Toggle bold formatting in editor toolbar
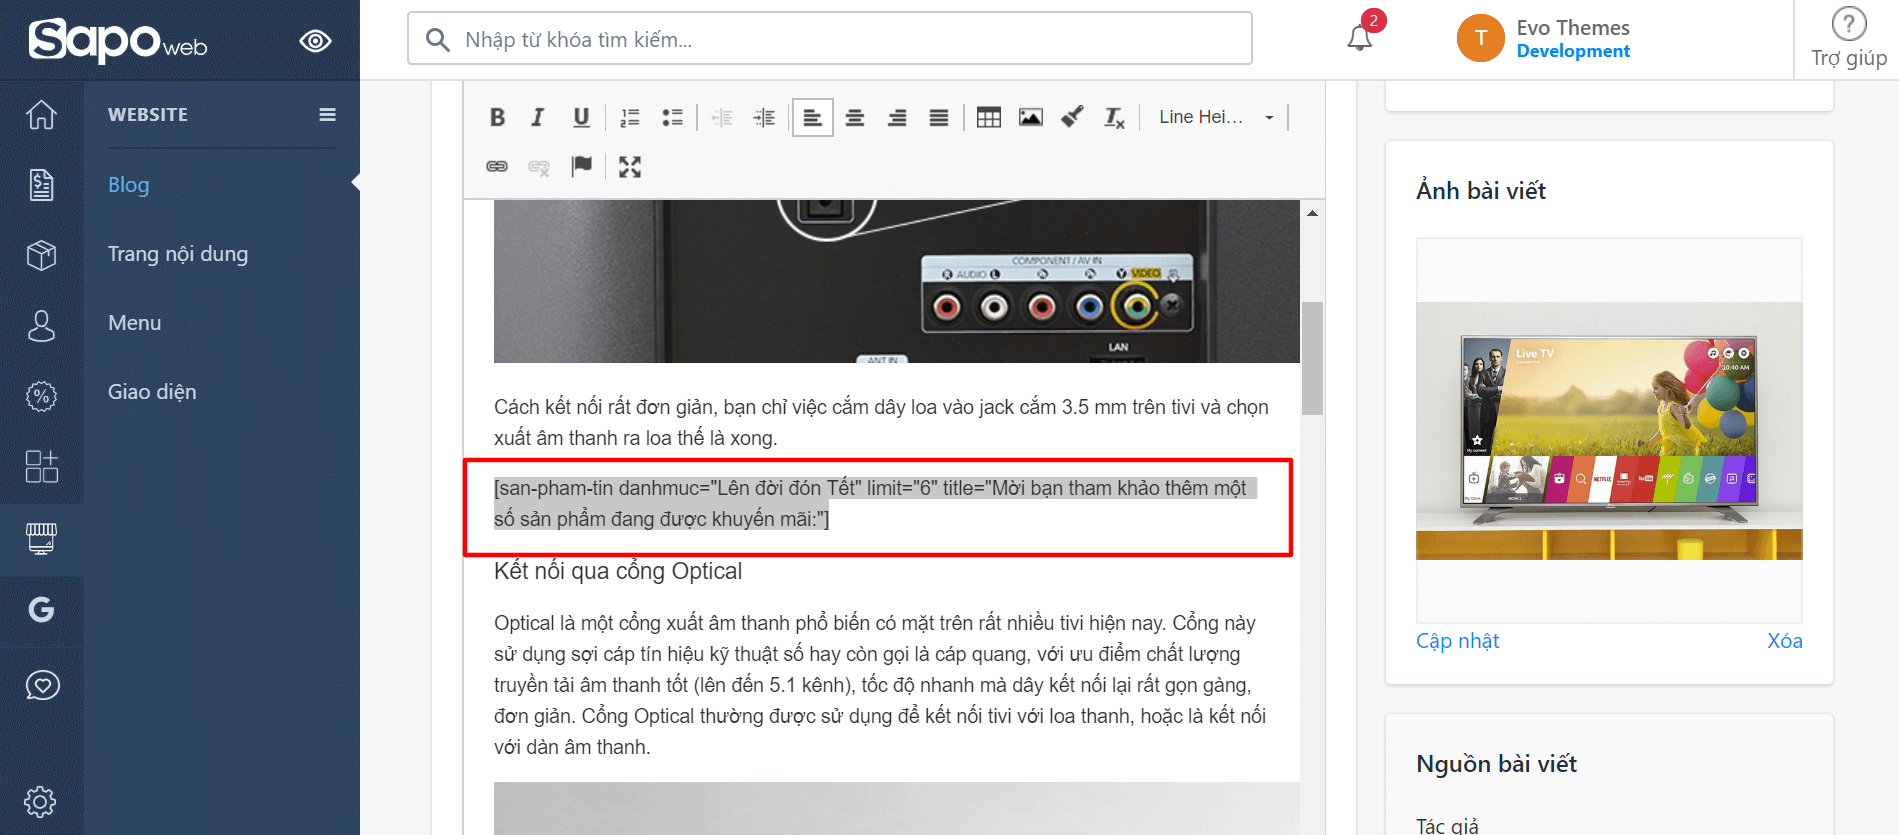Screen dimensions: 1899x835 coord(497,117)
